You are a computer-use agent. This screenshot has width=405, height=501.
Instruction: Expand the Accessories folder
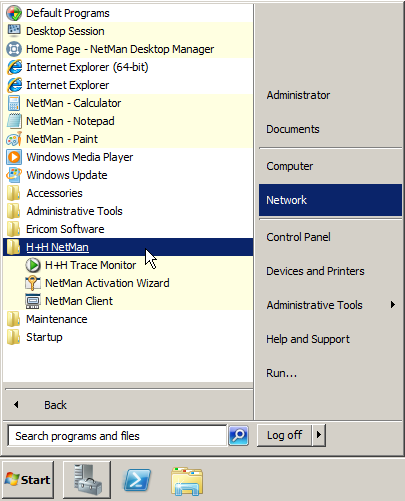(x=128, y=193)
